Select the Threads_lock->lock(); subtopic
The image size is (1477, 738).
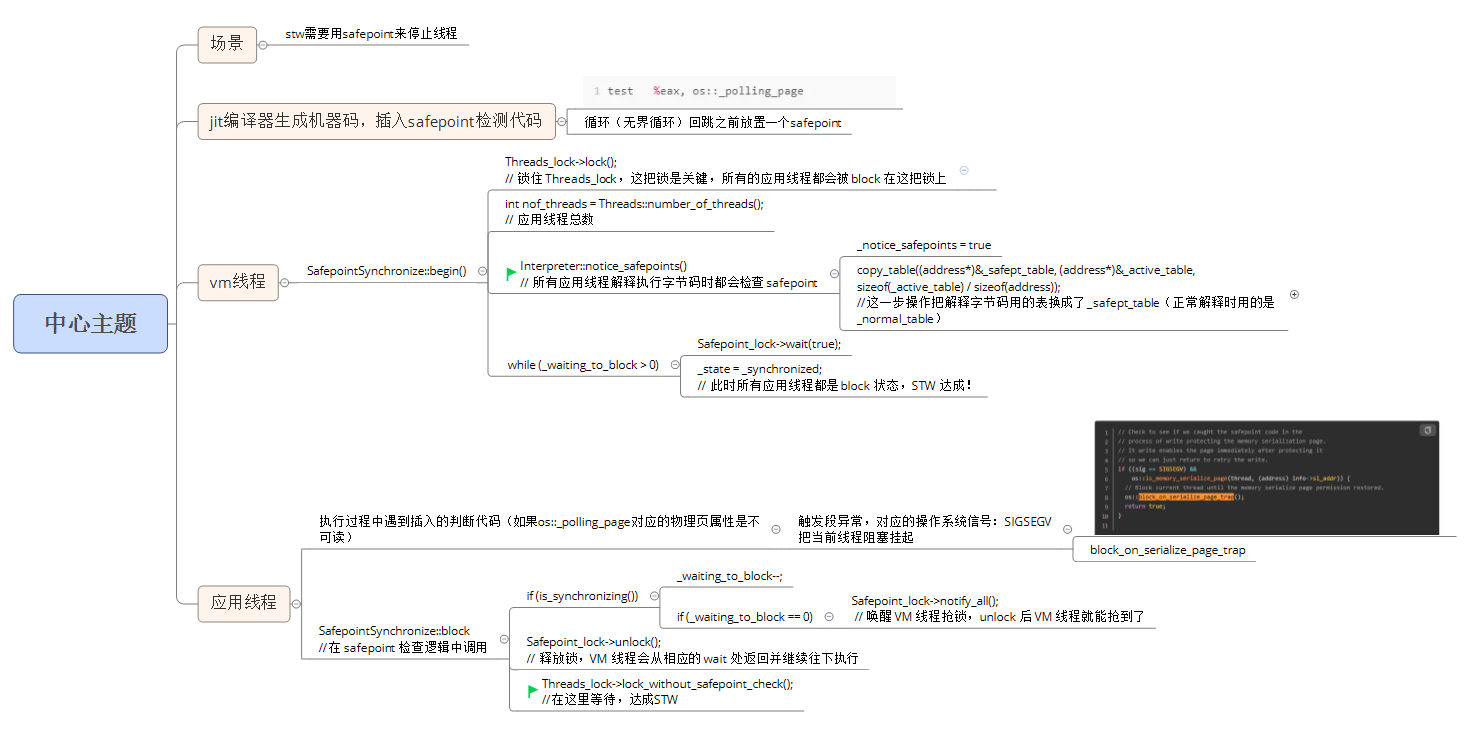click(x=725, y=170)
